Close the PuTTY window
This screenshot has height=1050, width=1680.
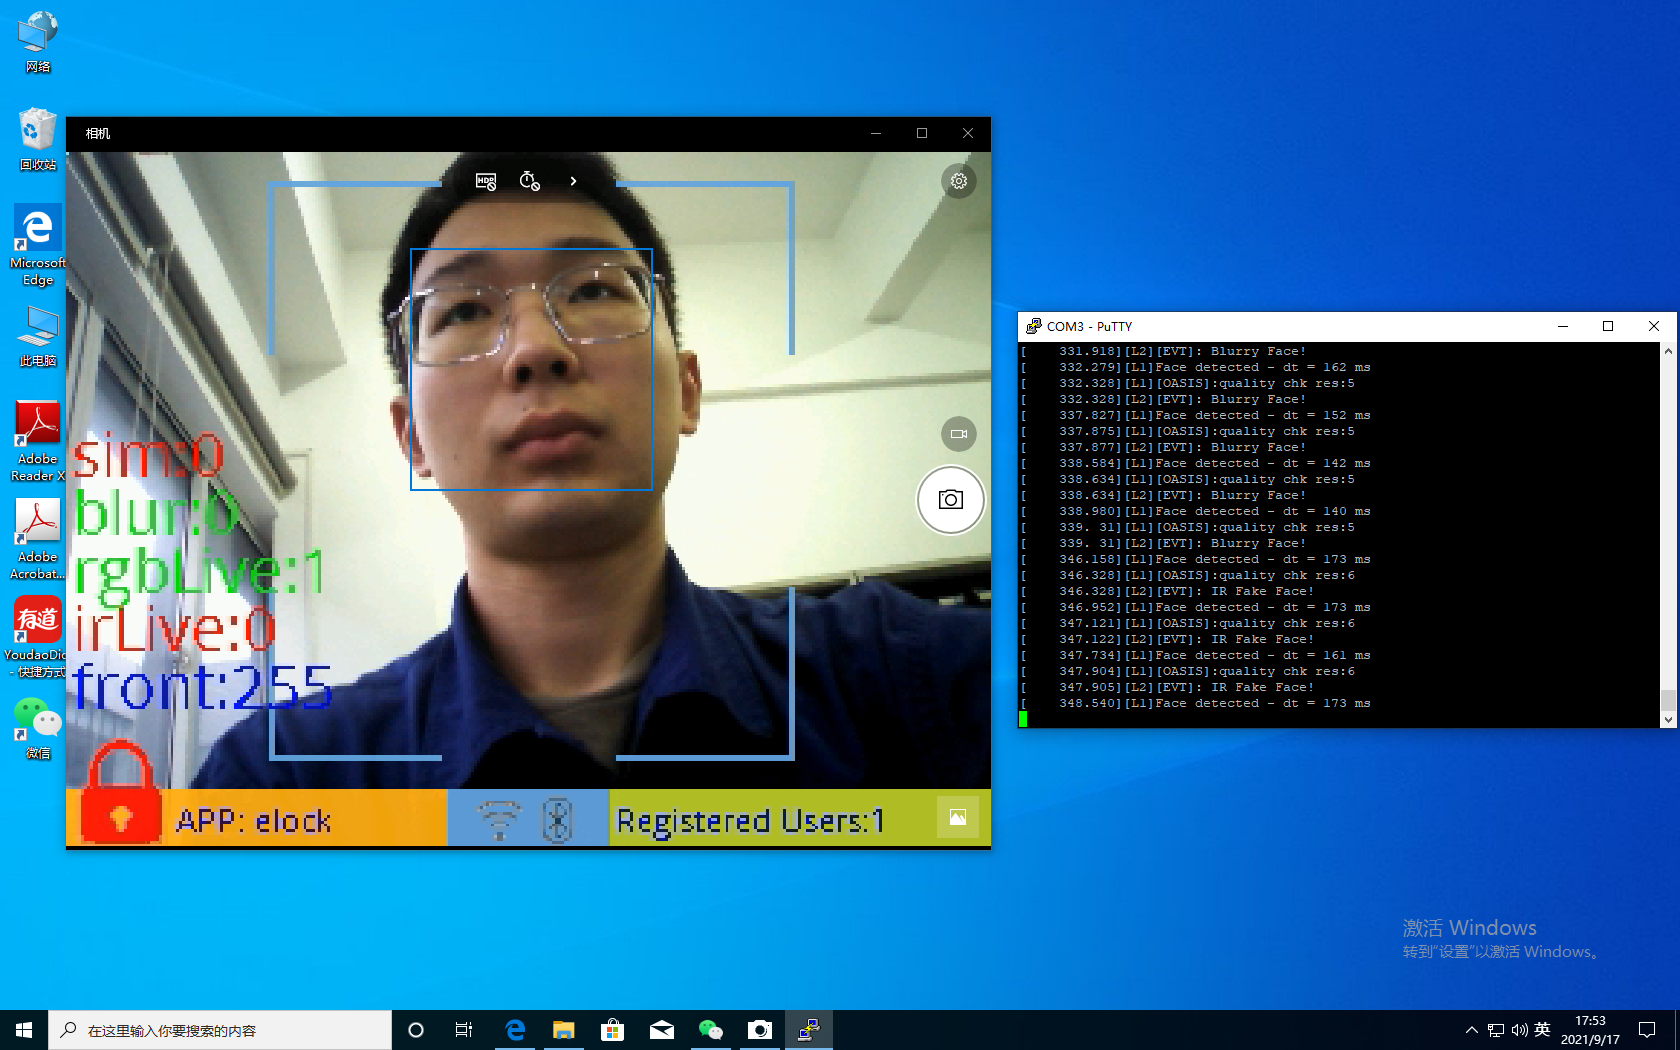1654,326
